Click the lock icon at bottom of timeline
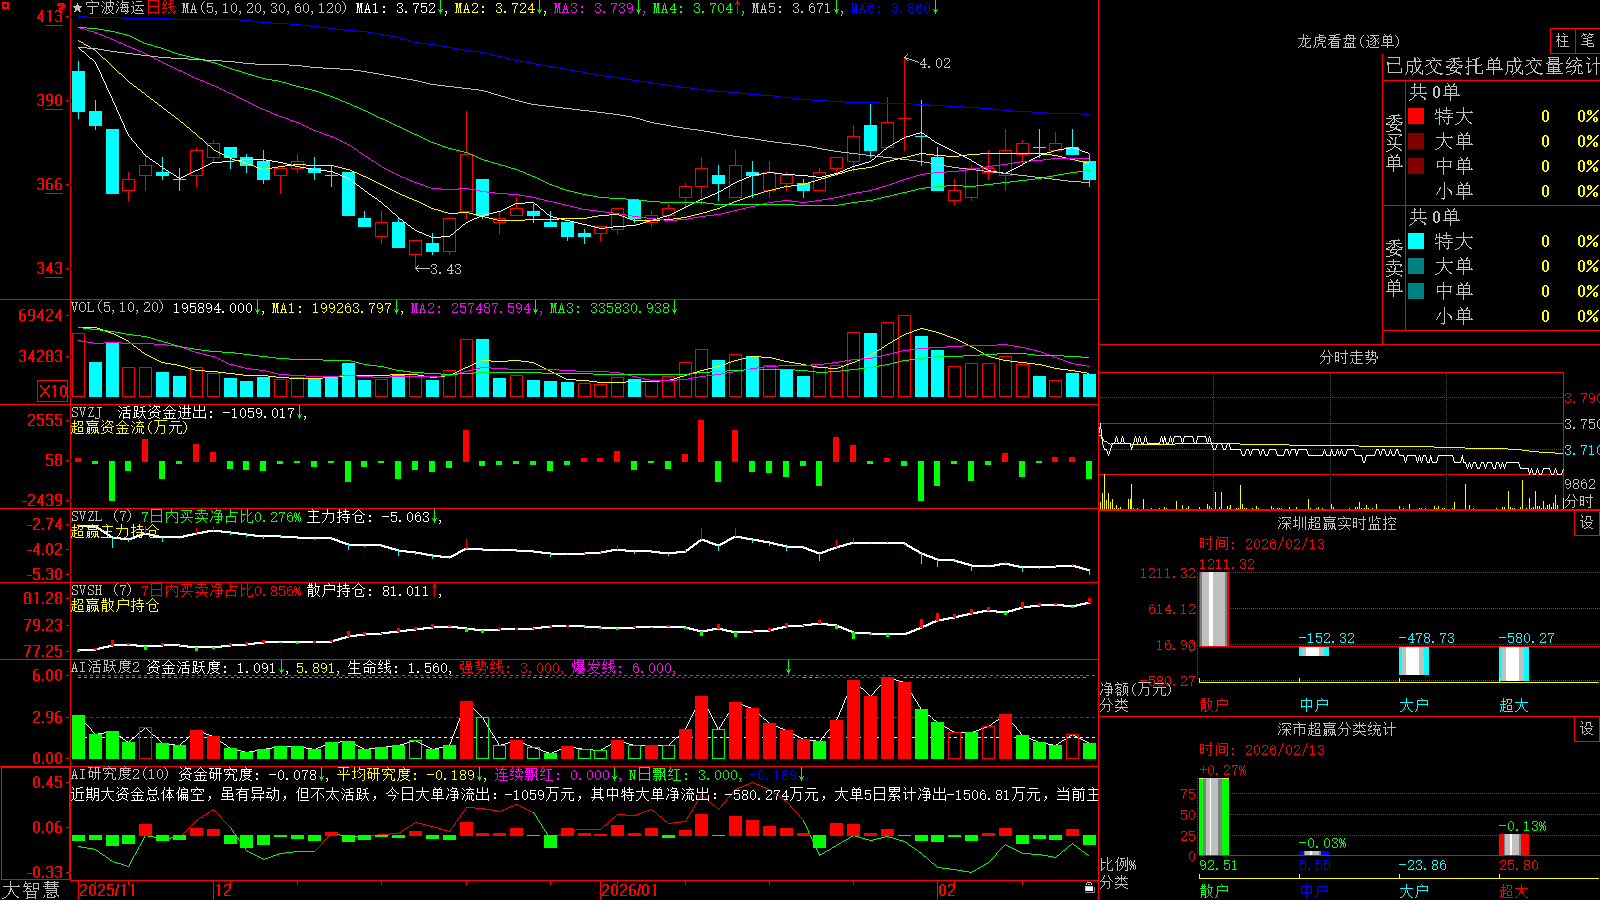Screen dimensions: 1600x900 click(1089, 888)
